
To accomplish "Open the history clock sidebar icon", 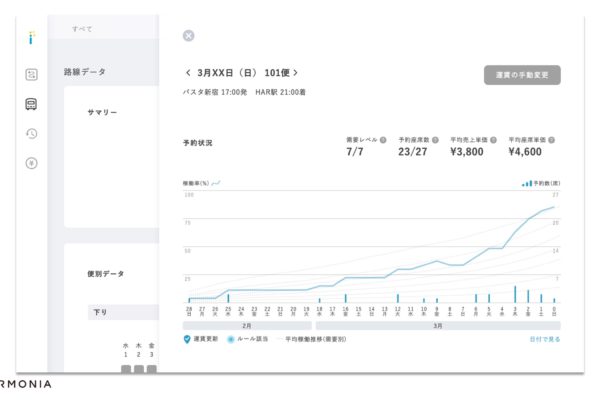I will tap(31, 134).
